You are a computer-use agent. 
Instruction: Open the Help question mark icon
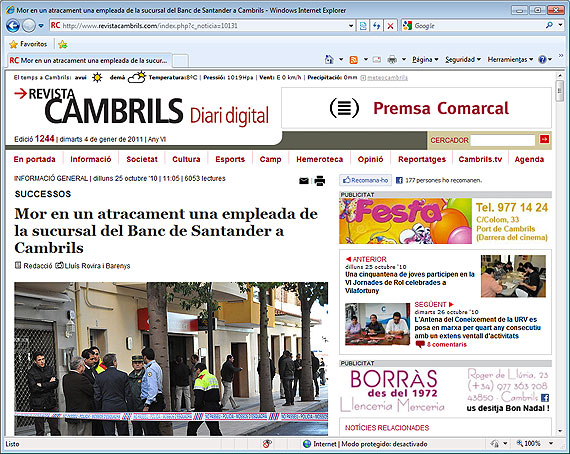[542, 59]
